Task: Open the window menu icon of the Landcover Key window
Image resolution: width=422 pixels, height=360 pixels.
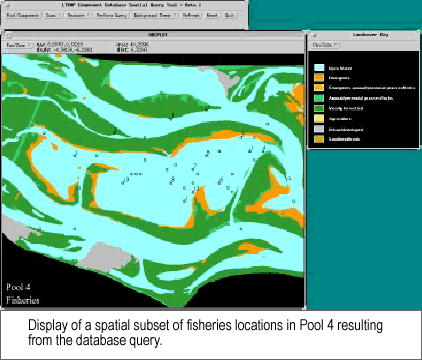Action: pyautogui.click(x=314, y=35)
